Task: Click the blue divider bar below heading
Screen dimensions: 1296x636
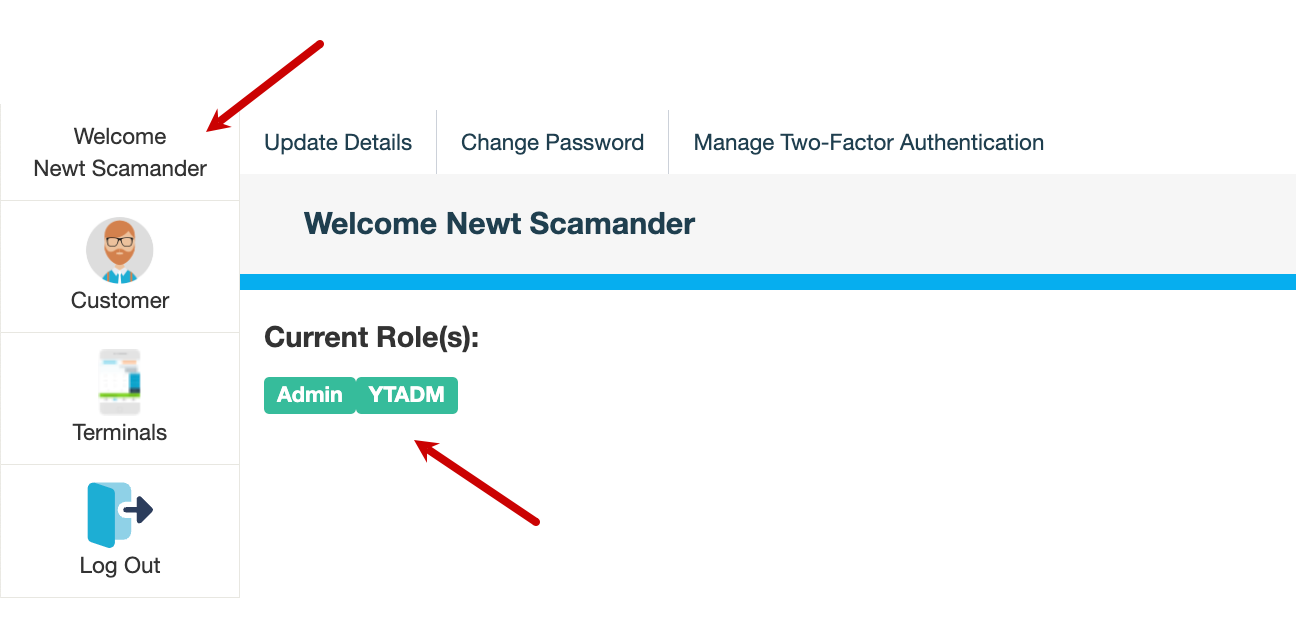Action: click(768, 282)
